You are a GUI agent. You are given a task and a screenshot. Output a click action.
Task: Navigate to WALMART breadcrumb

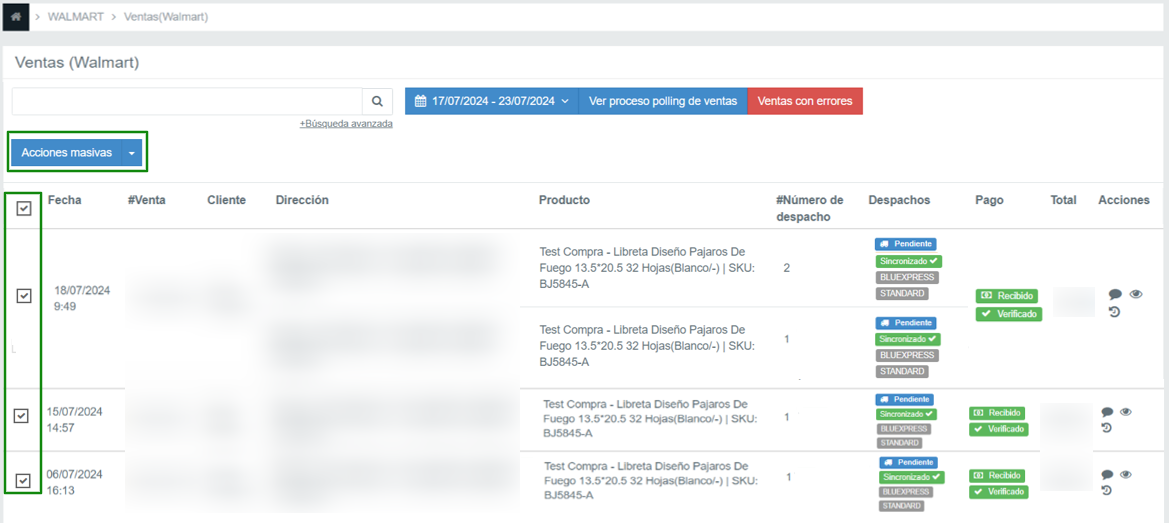click(75, 16)
